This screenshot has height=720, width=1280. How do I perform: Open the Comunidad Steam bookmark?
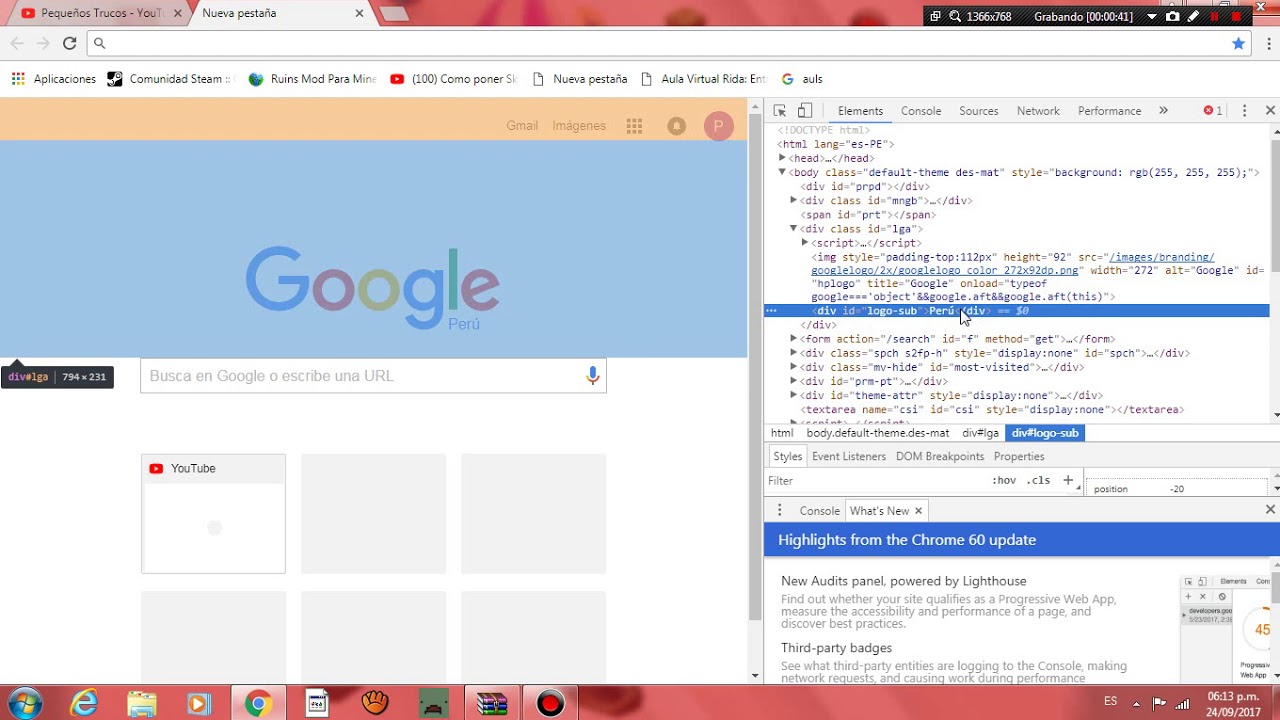[x=169, y=79]
